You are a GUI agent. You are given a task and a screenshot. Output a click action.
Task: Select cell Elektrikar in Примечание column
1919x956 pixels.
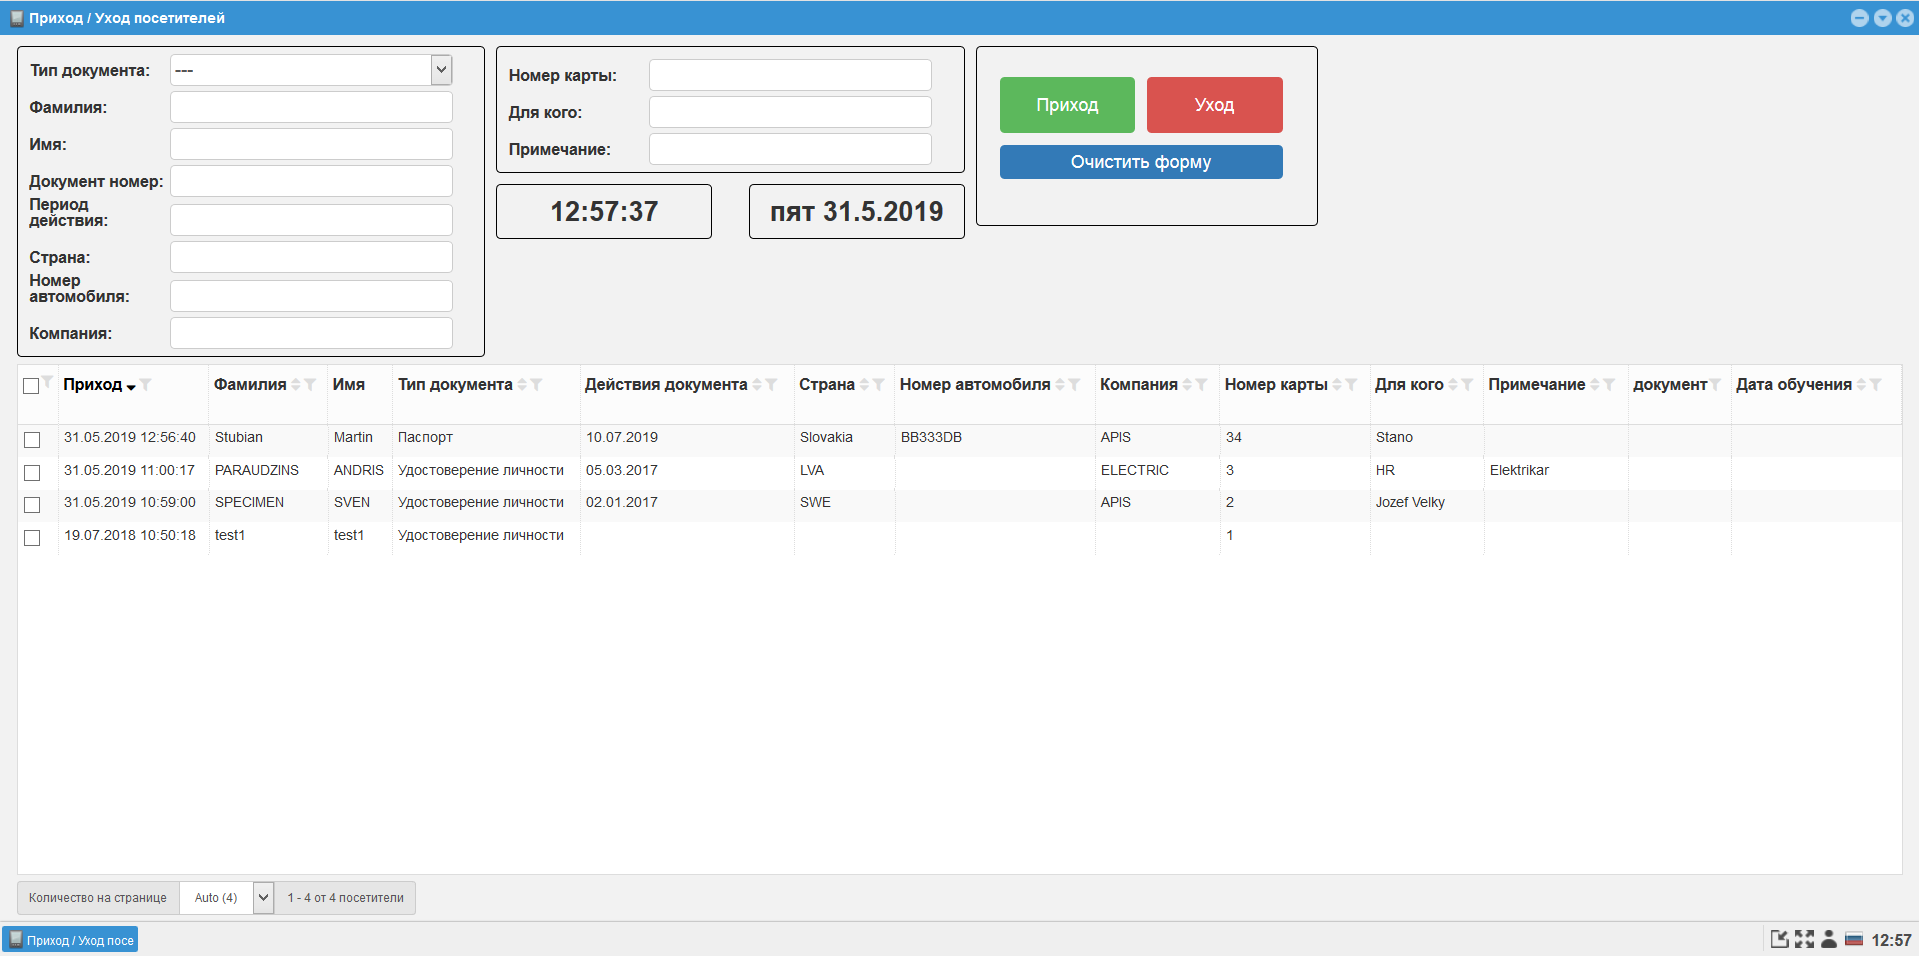click(1519, 470)
